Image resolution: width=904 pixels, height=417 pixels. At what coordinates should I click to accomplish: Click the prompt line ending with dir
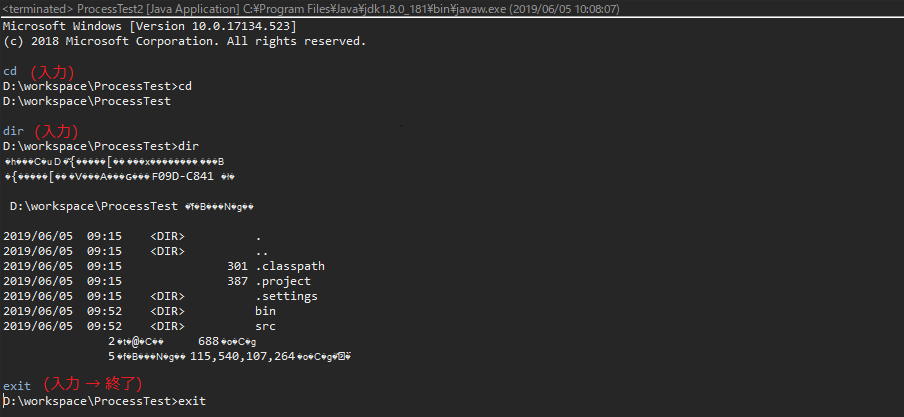point(101,146)
